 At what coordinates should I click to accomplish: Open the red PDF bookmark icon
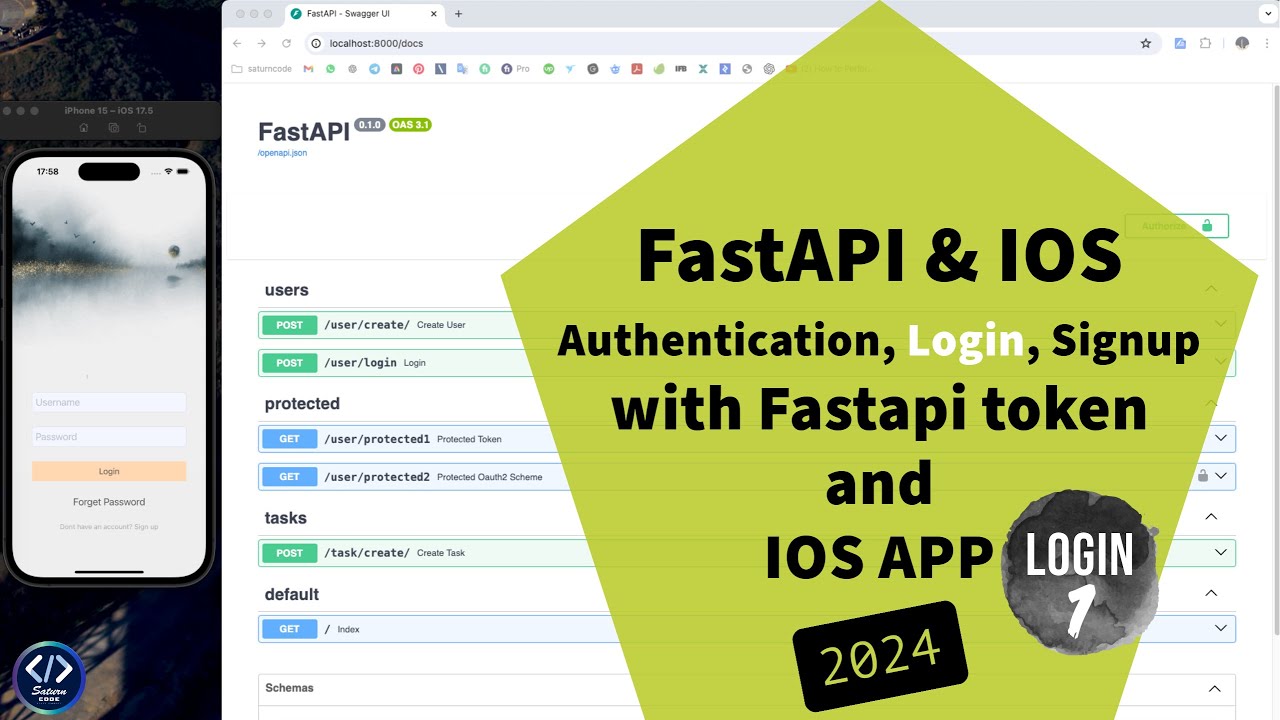(x=636, y=69)
